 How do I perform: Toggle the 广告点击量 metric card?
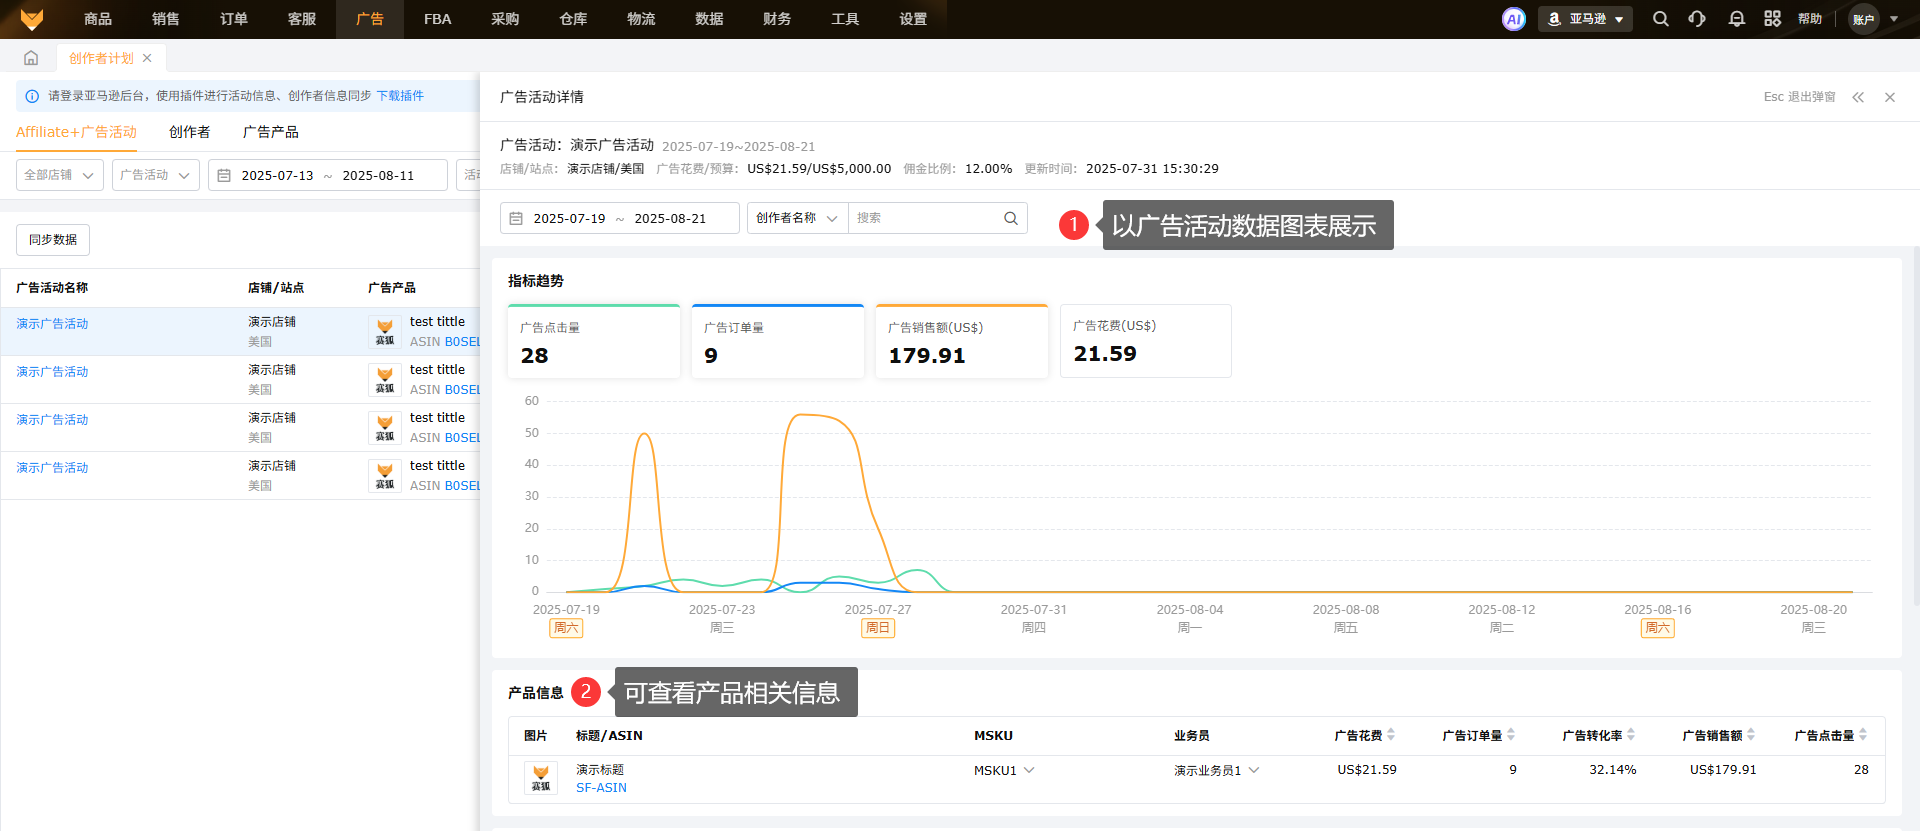[594, 342]
